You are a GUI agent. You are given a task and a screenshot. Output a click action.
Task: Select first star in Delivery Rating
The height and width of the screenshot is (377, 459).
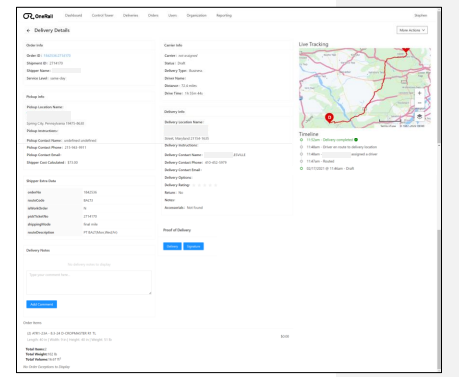[x=194, y=185]
